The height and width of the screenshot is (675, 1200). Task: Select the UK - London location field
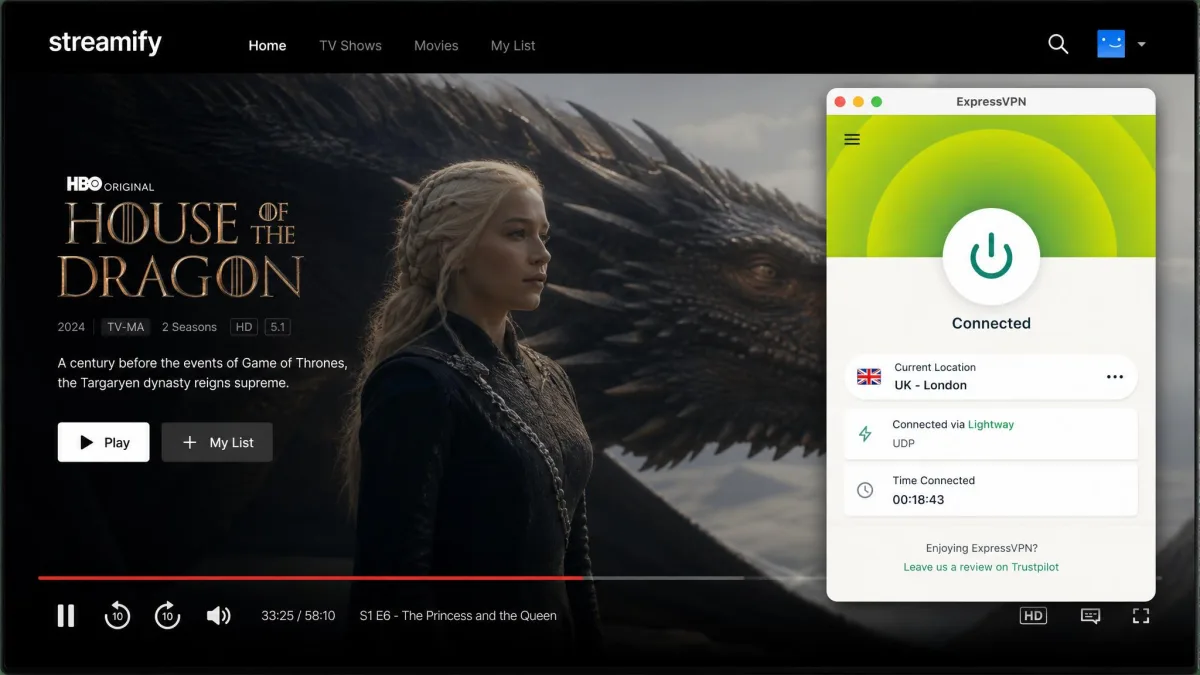point(991,377)
